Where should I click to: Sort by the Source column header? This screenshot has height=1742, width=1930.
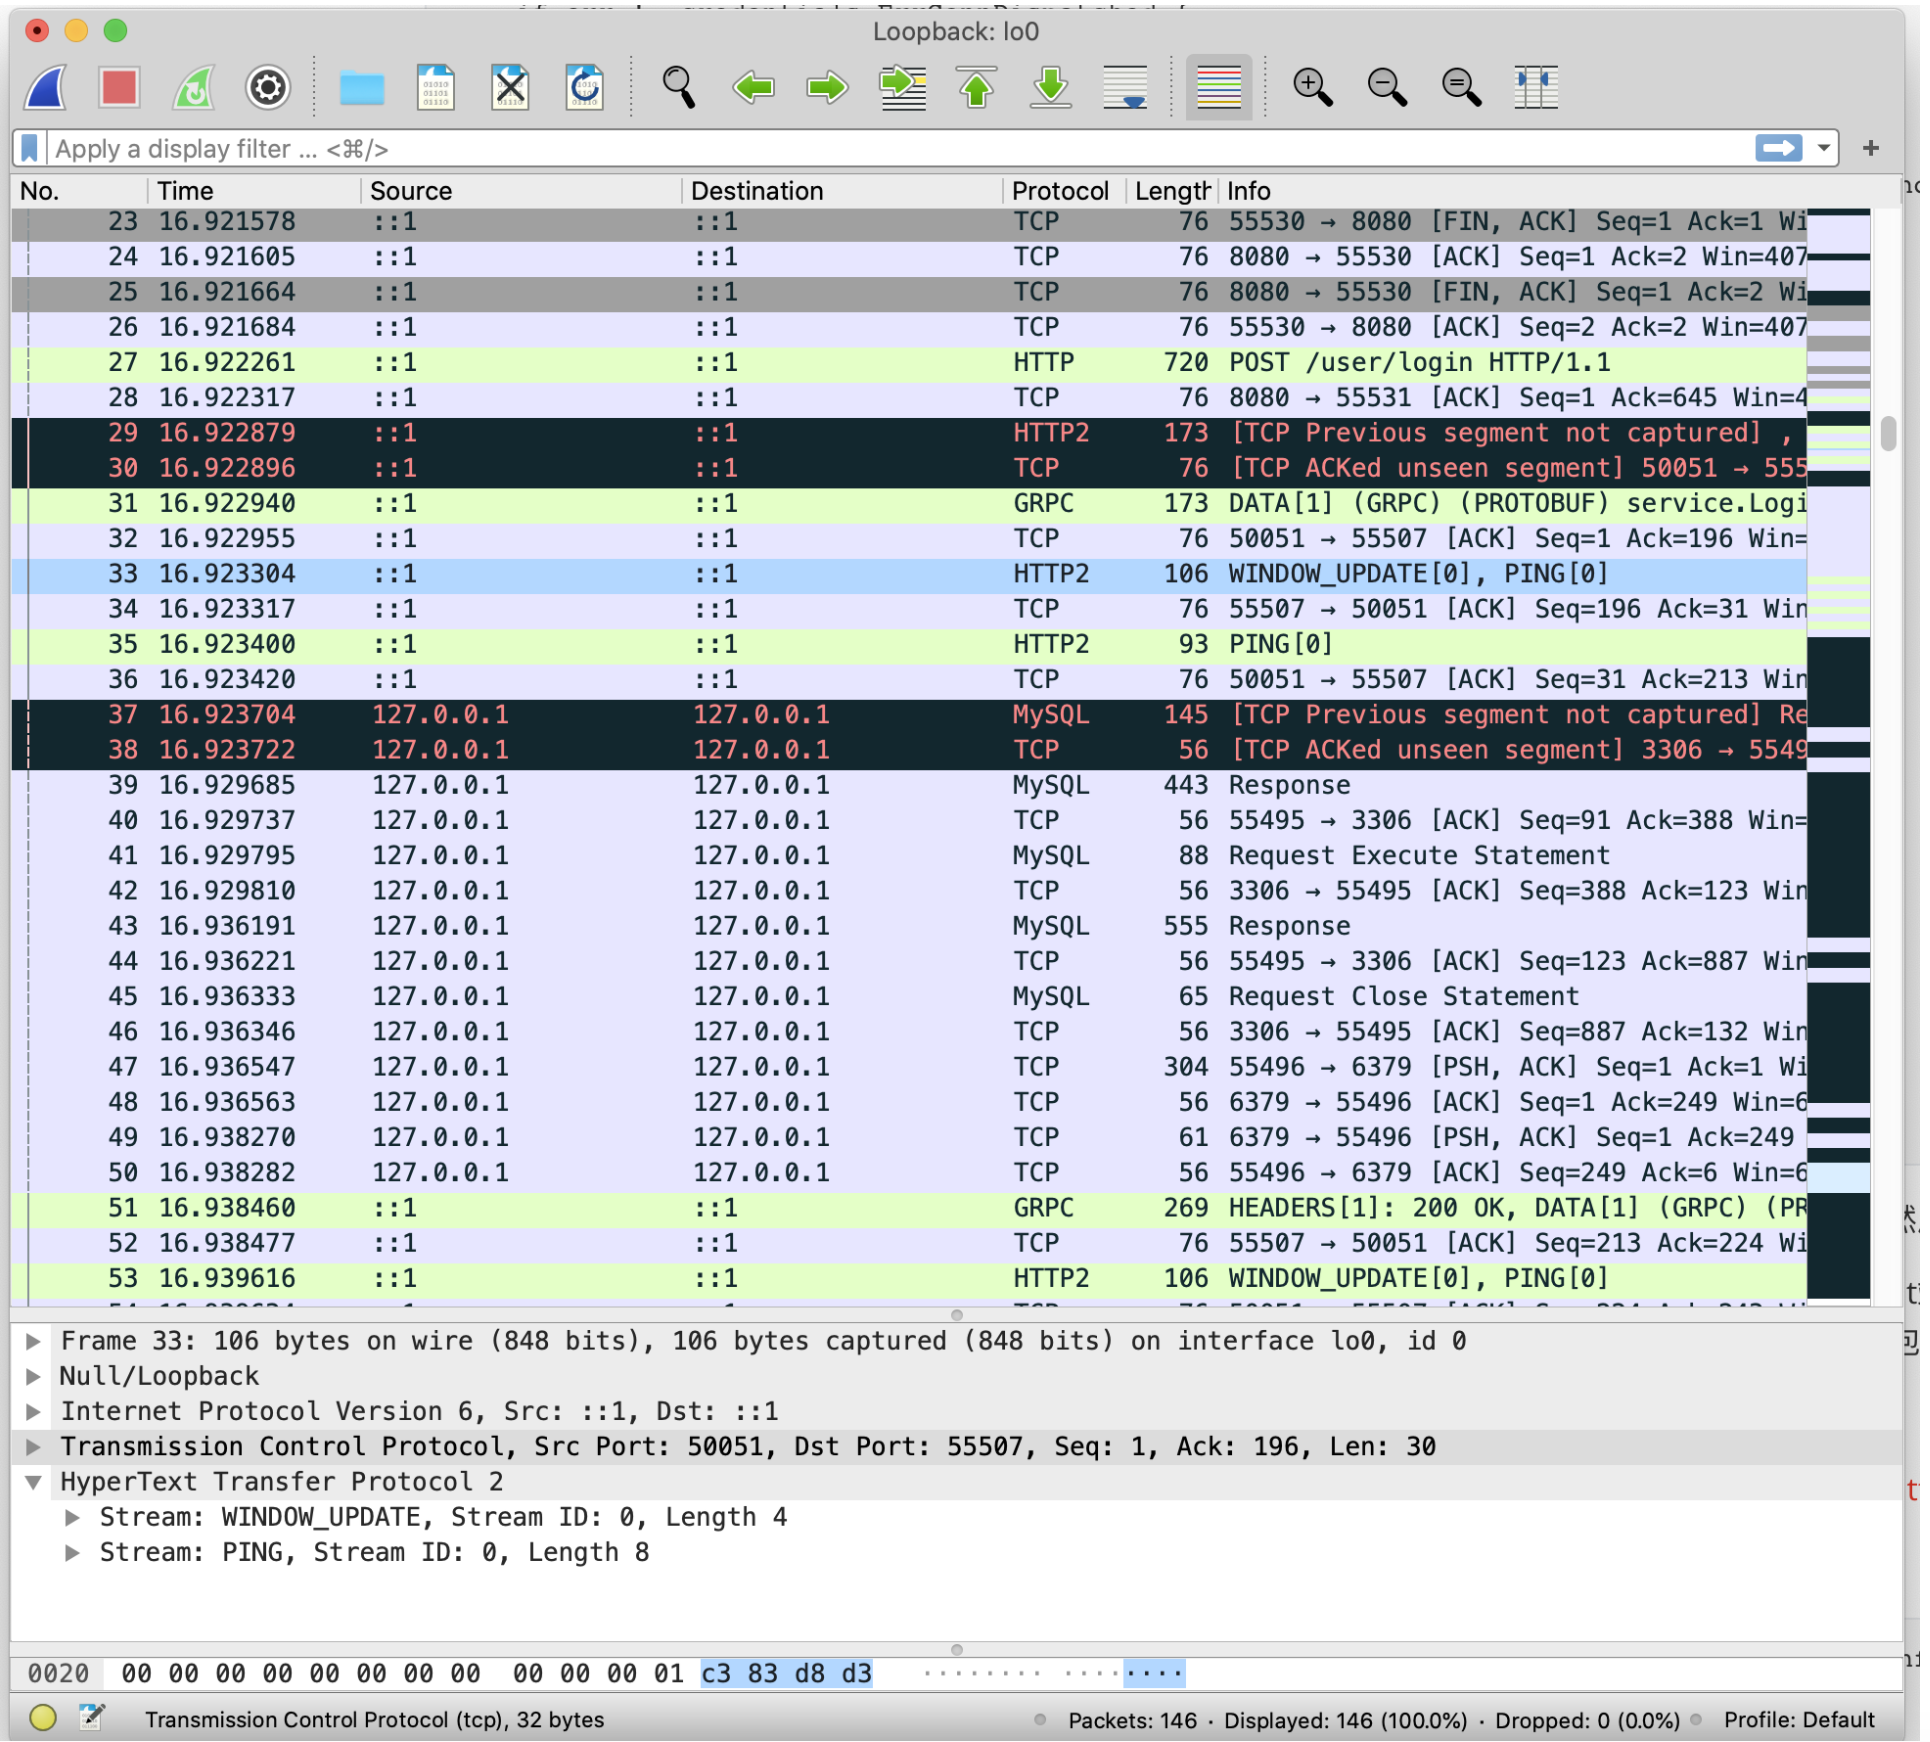(523, 191)
